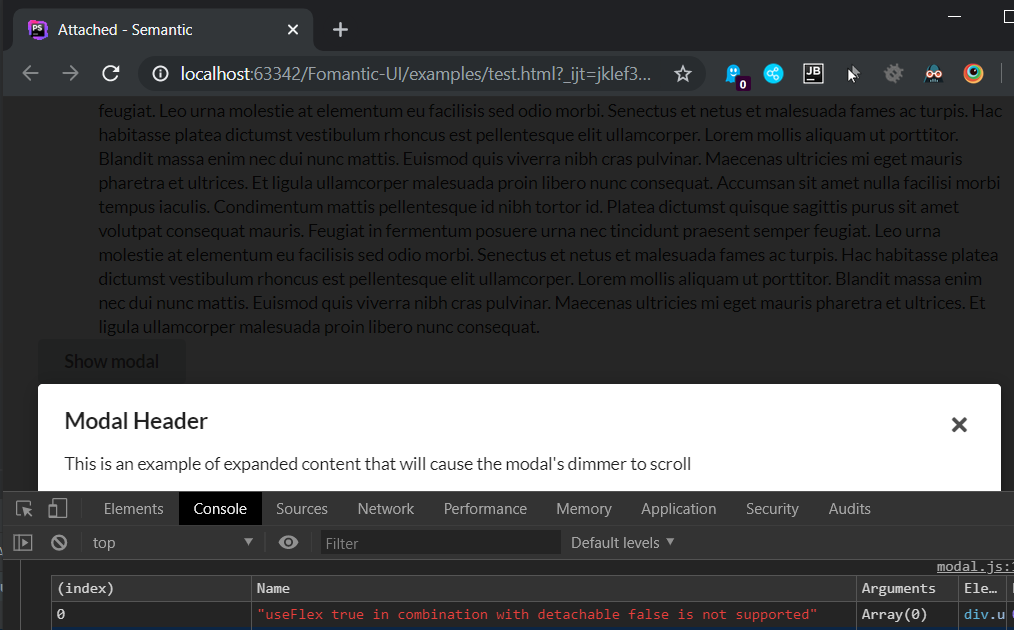
Task: Open the Ghostery extension icon
Action: click(736, 76)
